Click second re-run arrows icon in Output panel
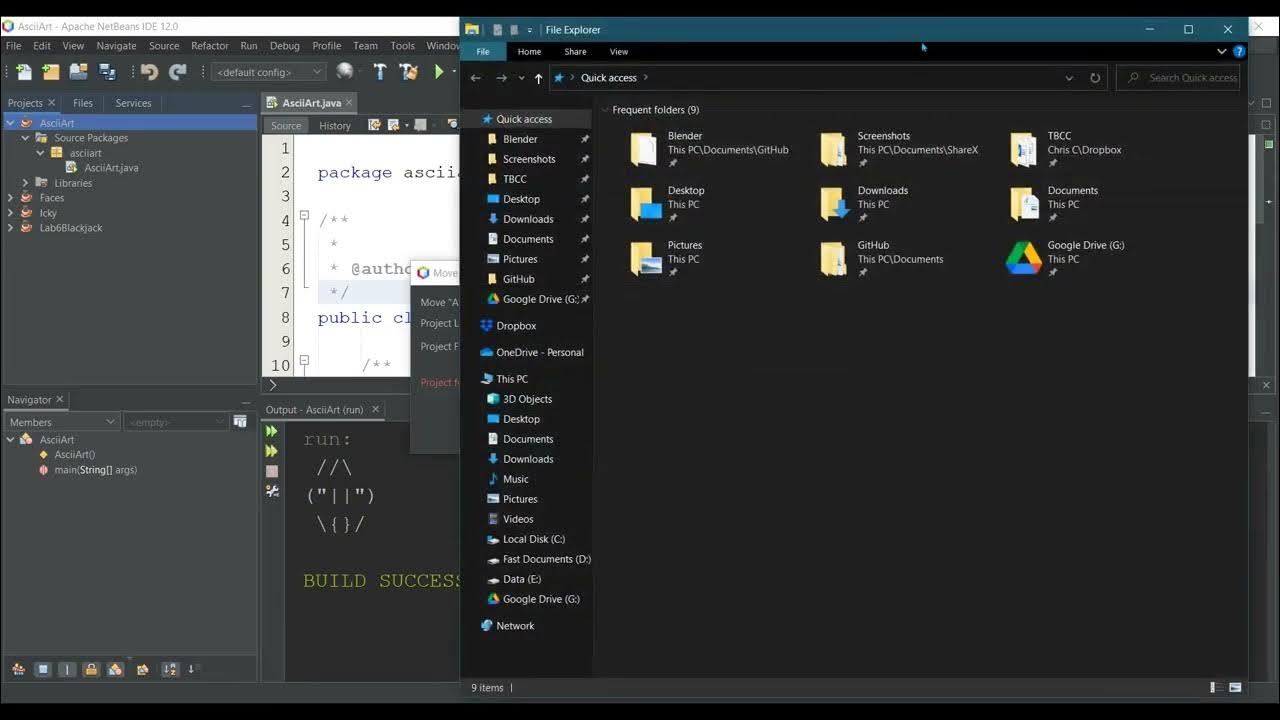This screenshot has height=720, width=1280. click(272, 451)
